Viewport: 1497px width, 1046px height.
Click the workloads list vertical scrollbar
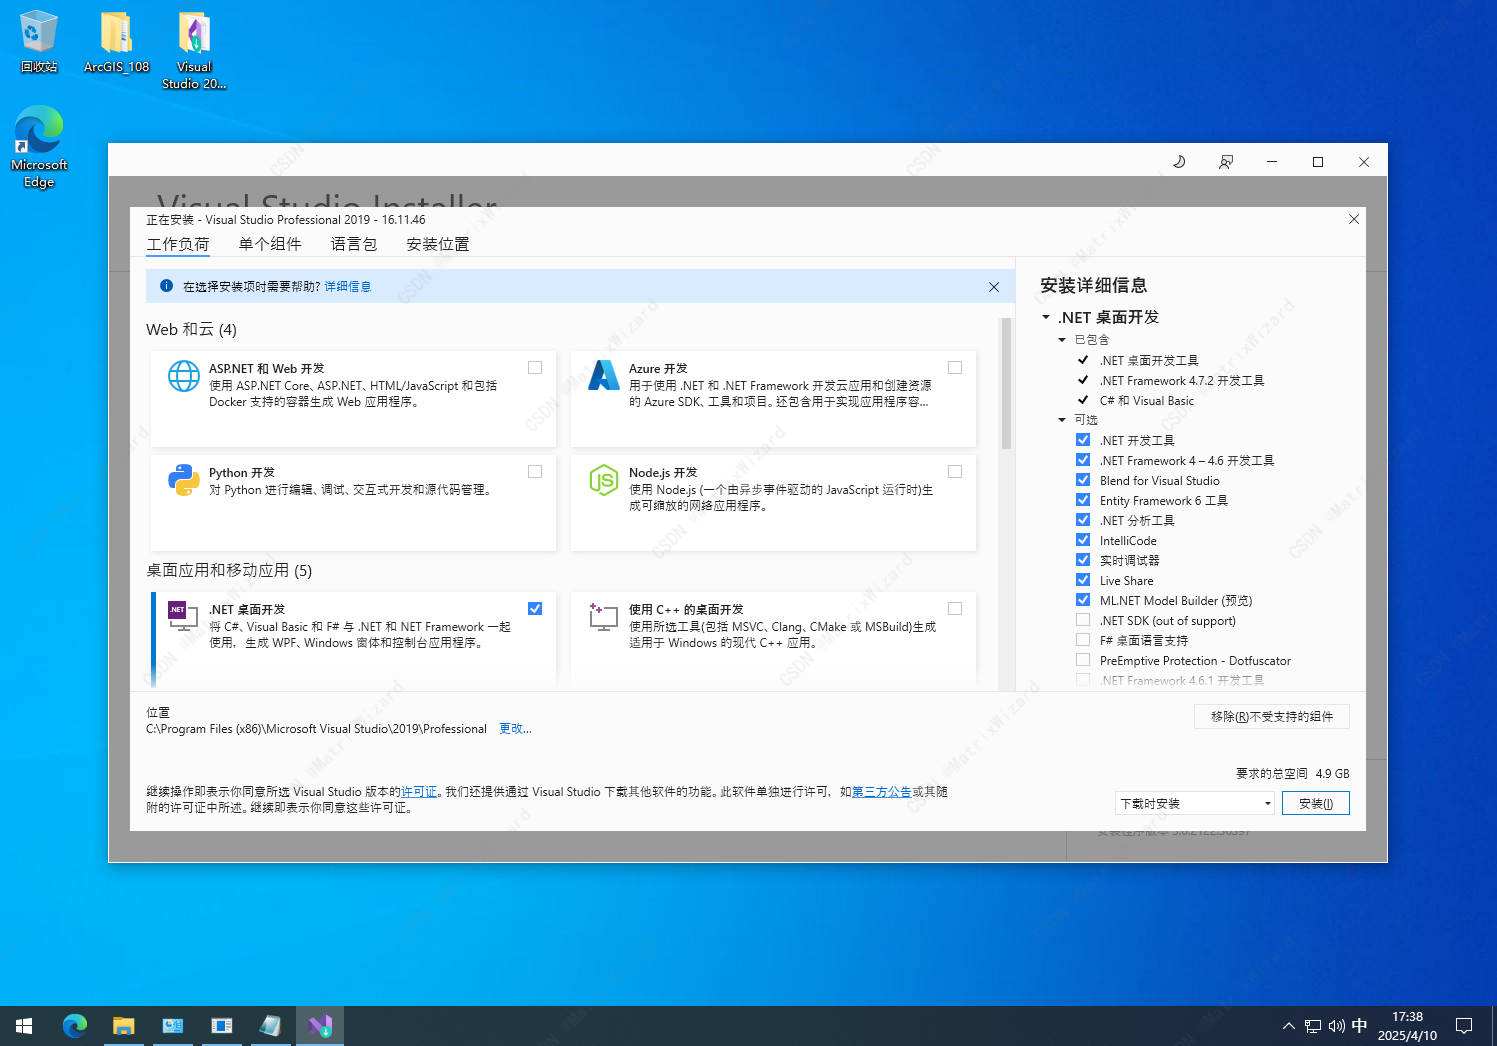(1006, 384)
